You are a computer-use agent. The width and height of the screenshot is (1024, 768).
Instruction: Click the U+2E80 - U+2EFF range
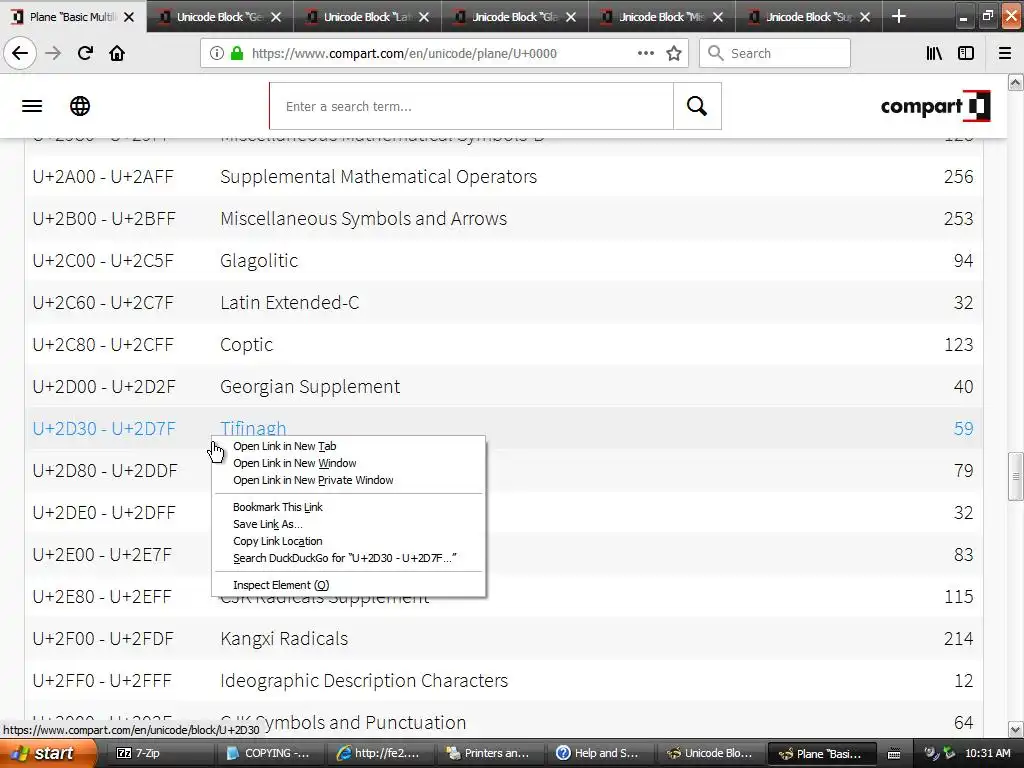click(103, 596)
